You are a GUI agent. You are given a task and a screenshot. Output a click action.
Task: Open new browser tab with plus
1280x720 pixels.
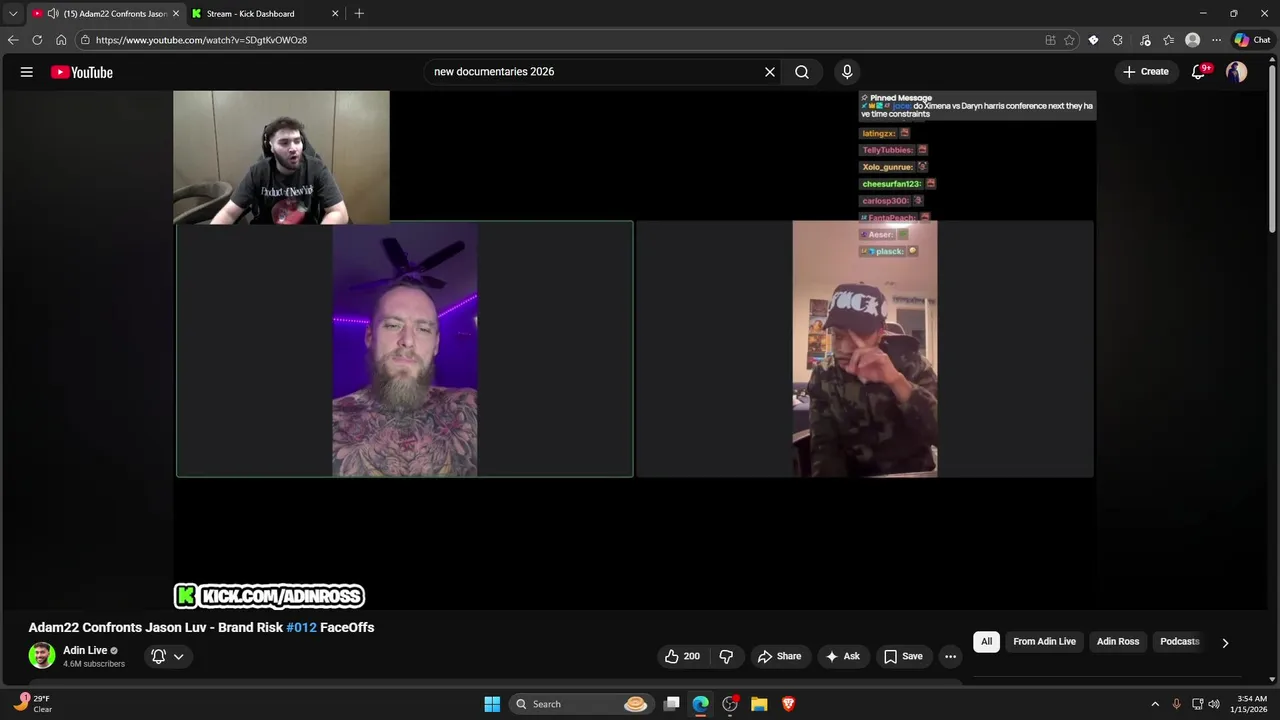click(359, 14)
